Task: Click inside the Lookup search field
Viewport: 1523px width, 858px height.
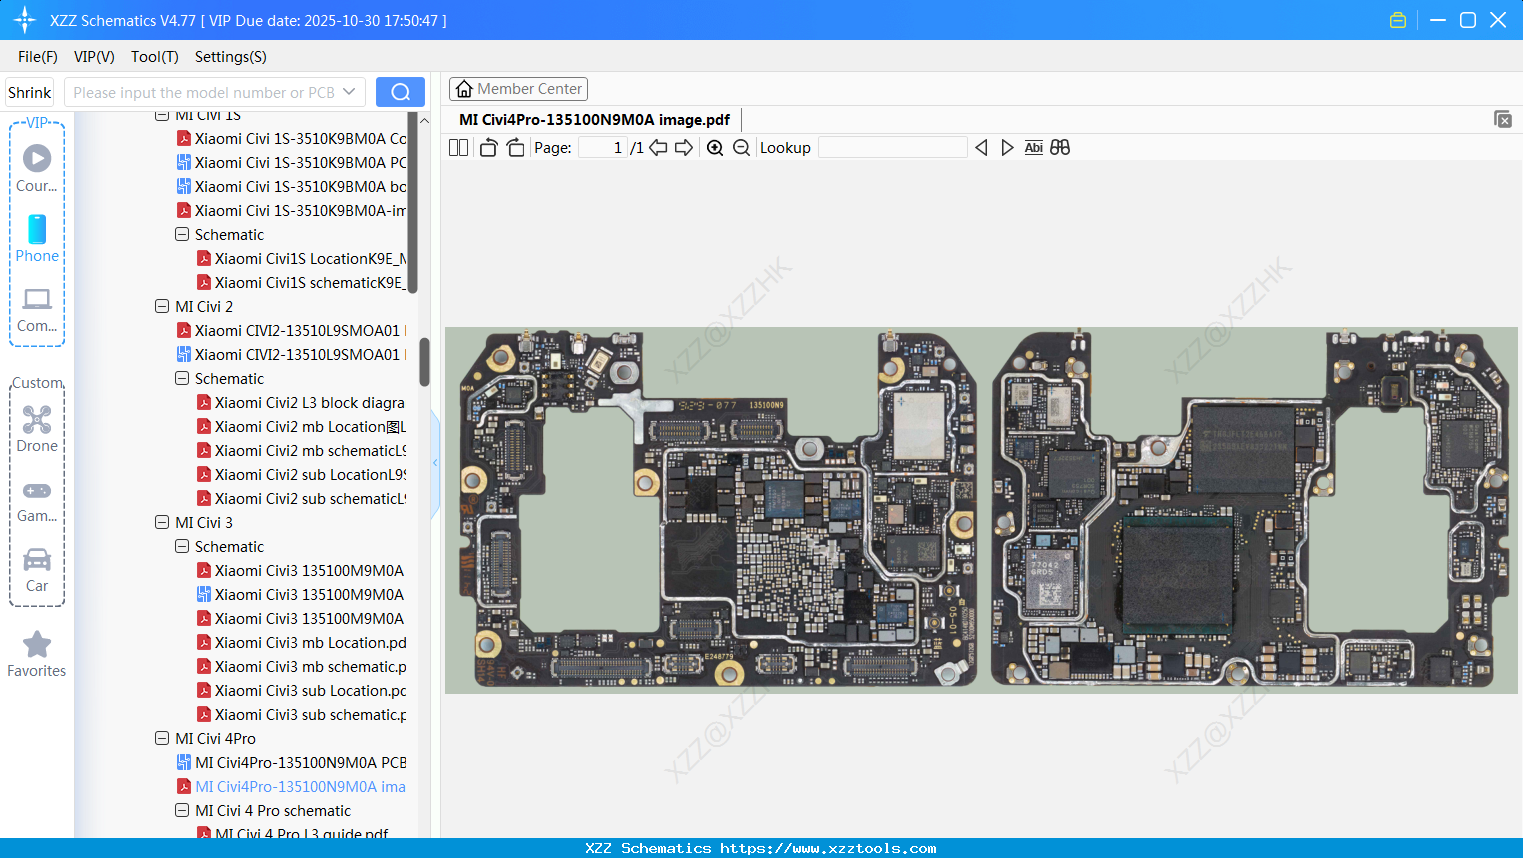Action: click(892, 147)
